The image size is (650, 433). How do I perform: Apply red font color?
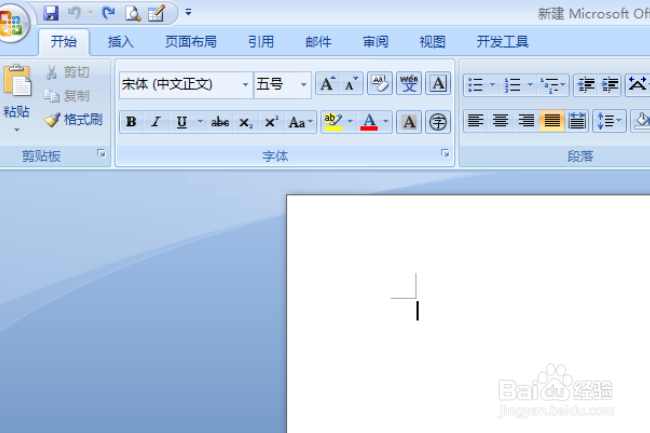tap(369, 122)
